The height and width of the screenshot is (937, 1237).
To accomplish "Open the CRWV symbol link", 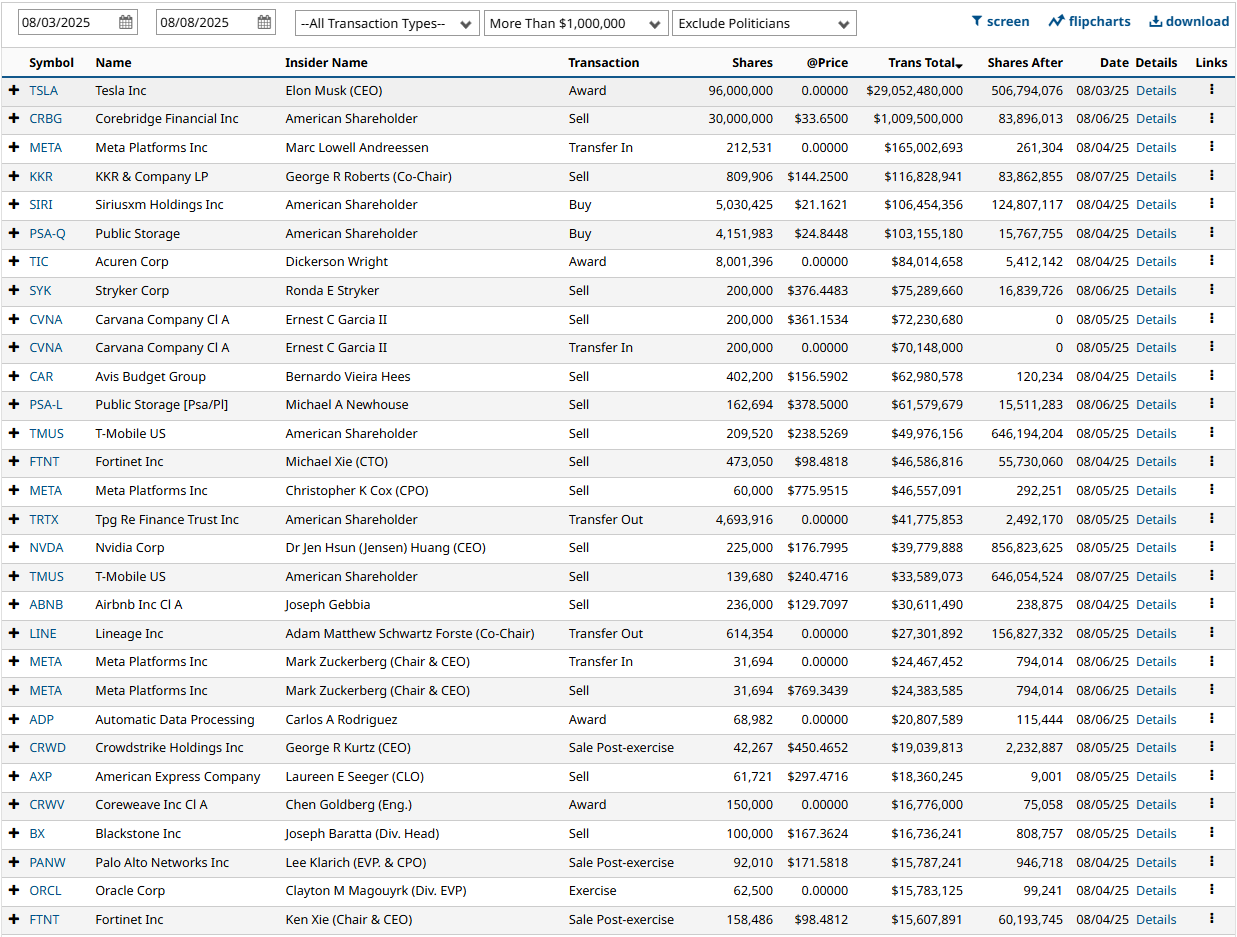I will pyautogui.click(x=47, y=804).
